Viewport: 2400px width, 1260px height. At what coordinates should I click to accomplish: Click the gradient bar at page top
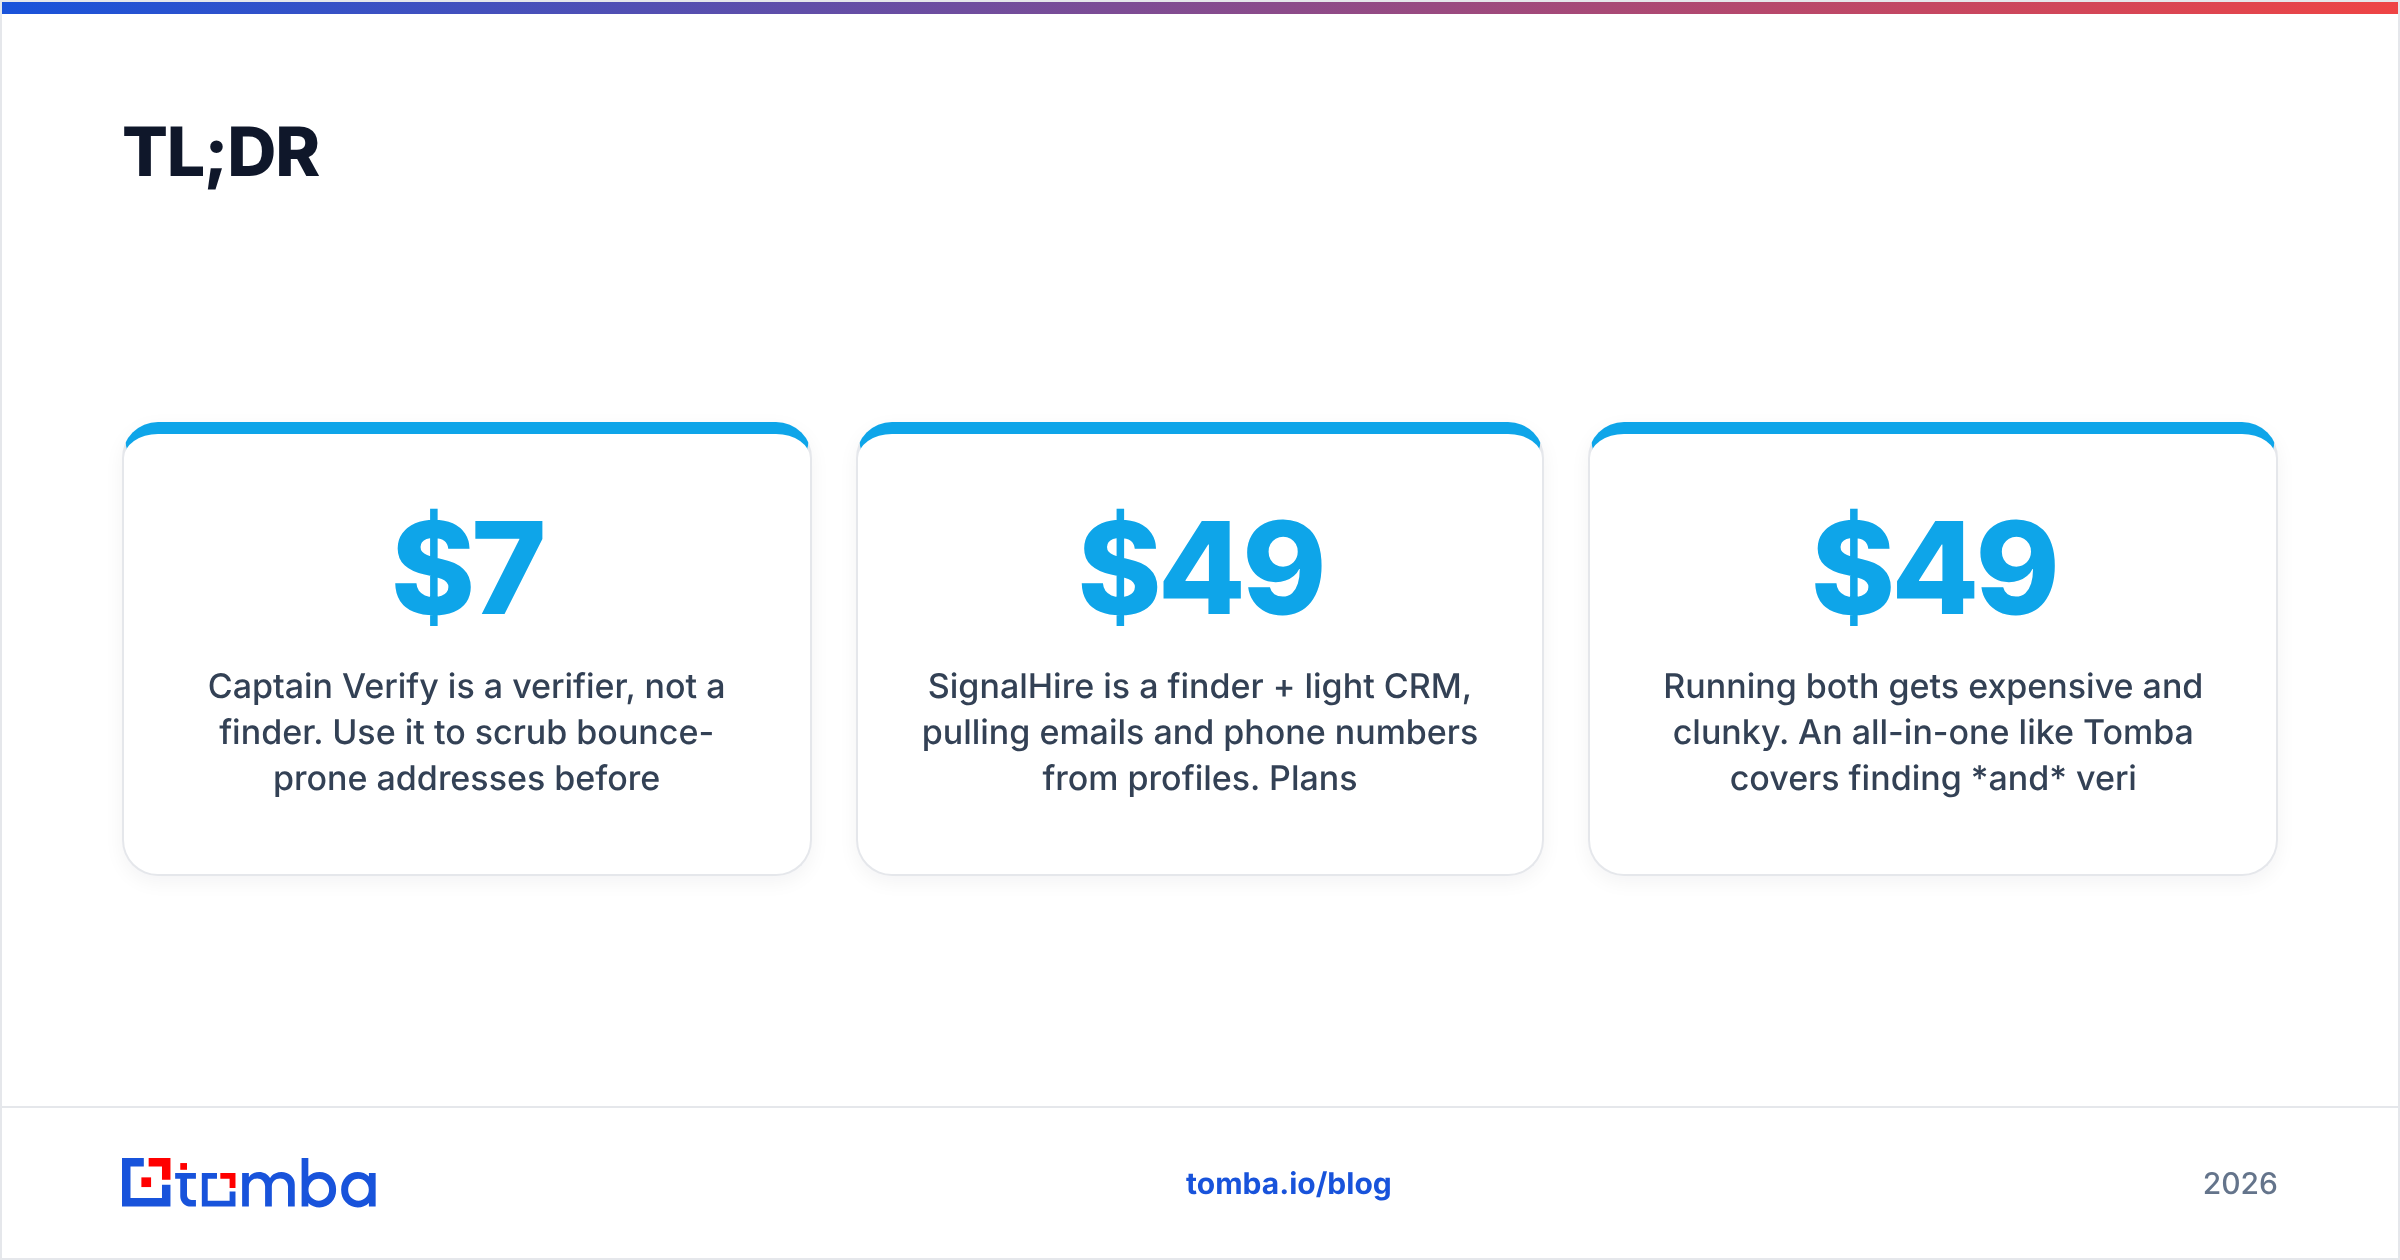1200,7
